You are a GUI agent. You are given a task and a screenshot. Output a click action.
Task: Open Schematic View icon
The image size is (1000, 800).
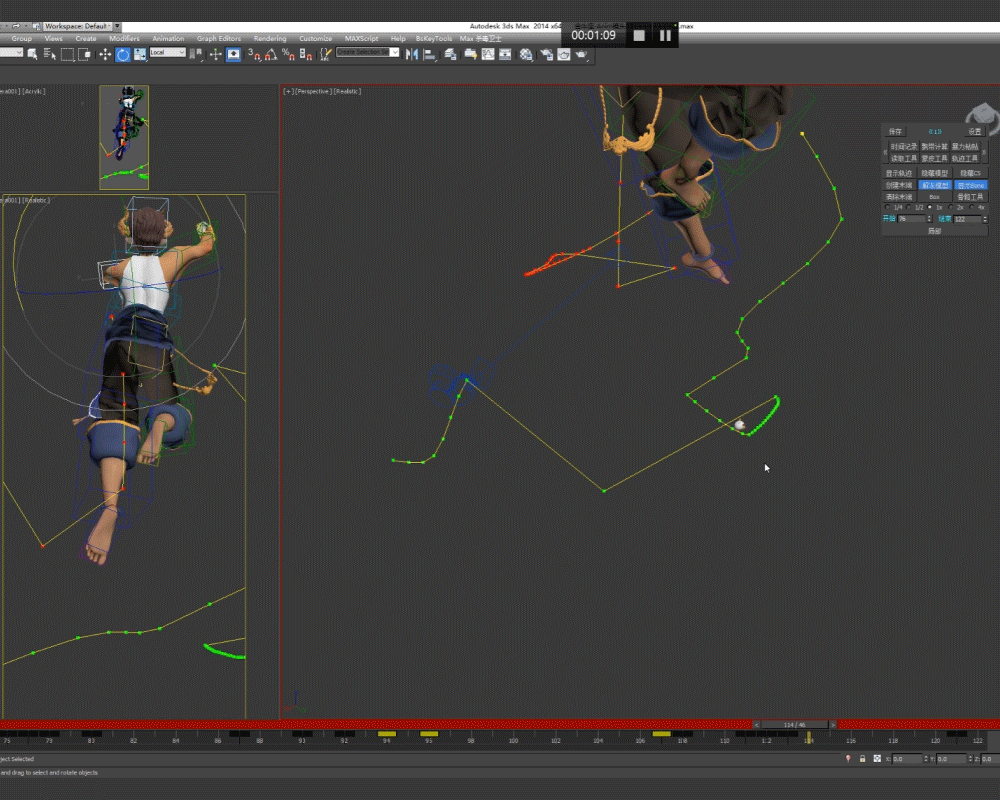505,55
